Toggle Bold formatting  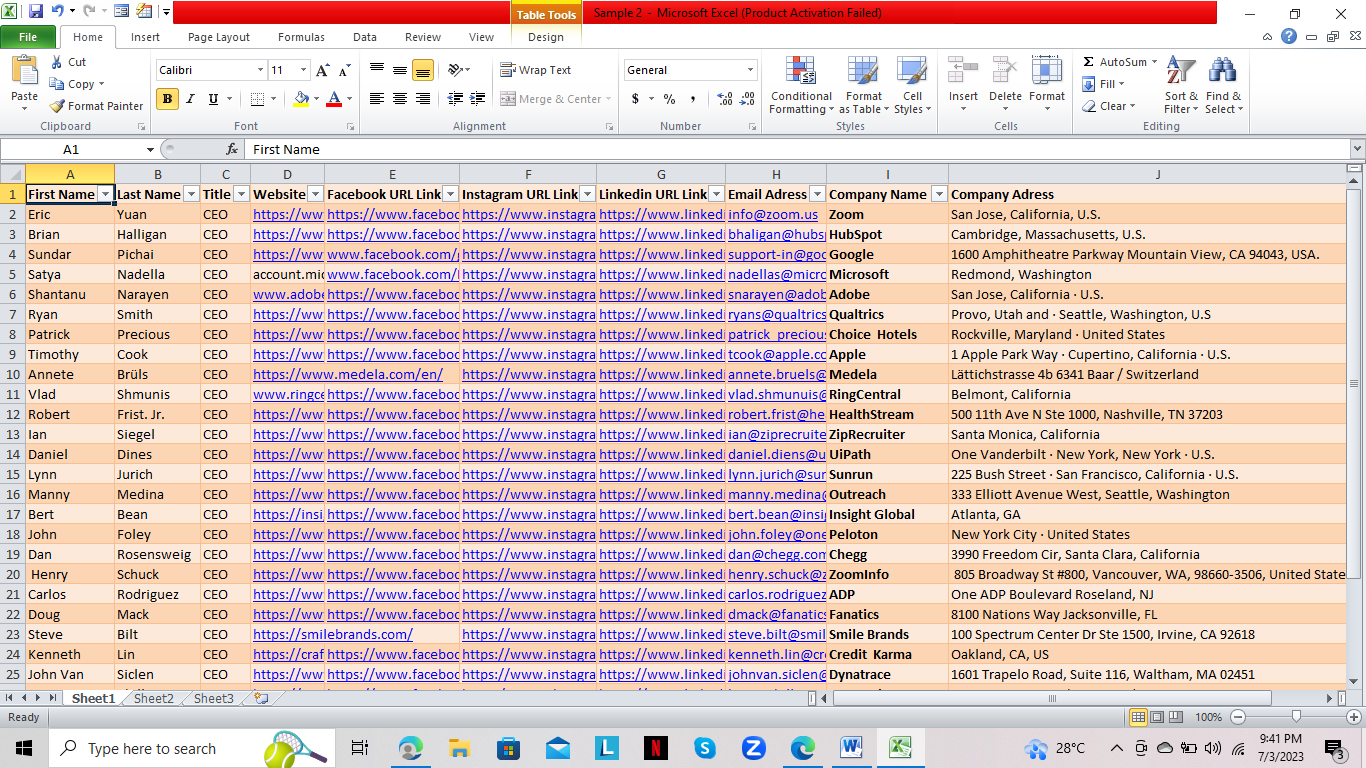pos(167,99)
